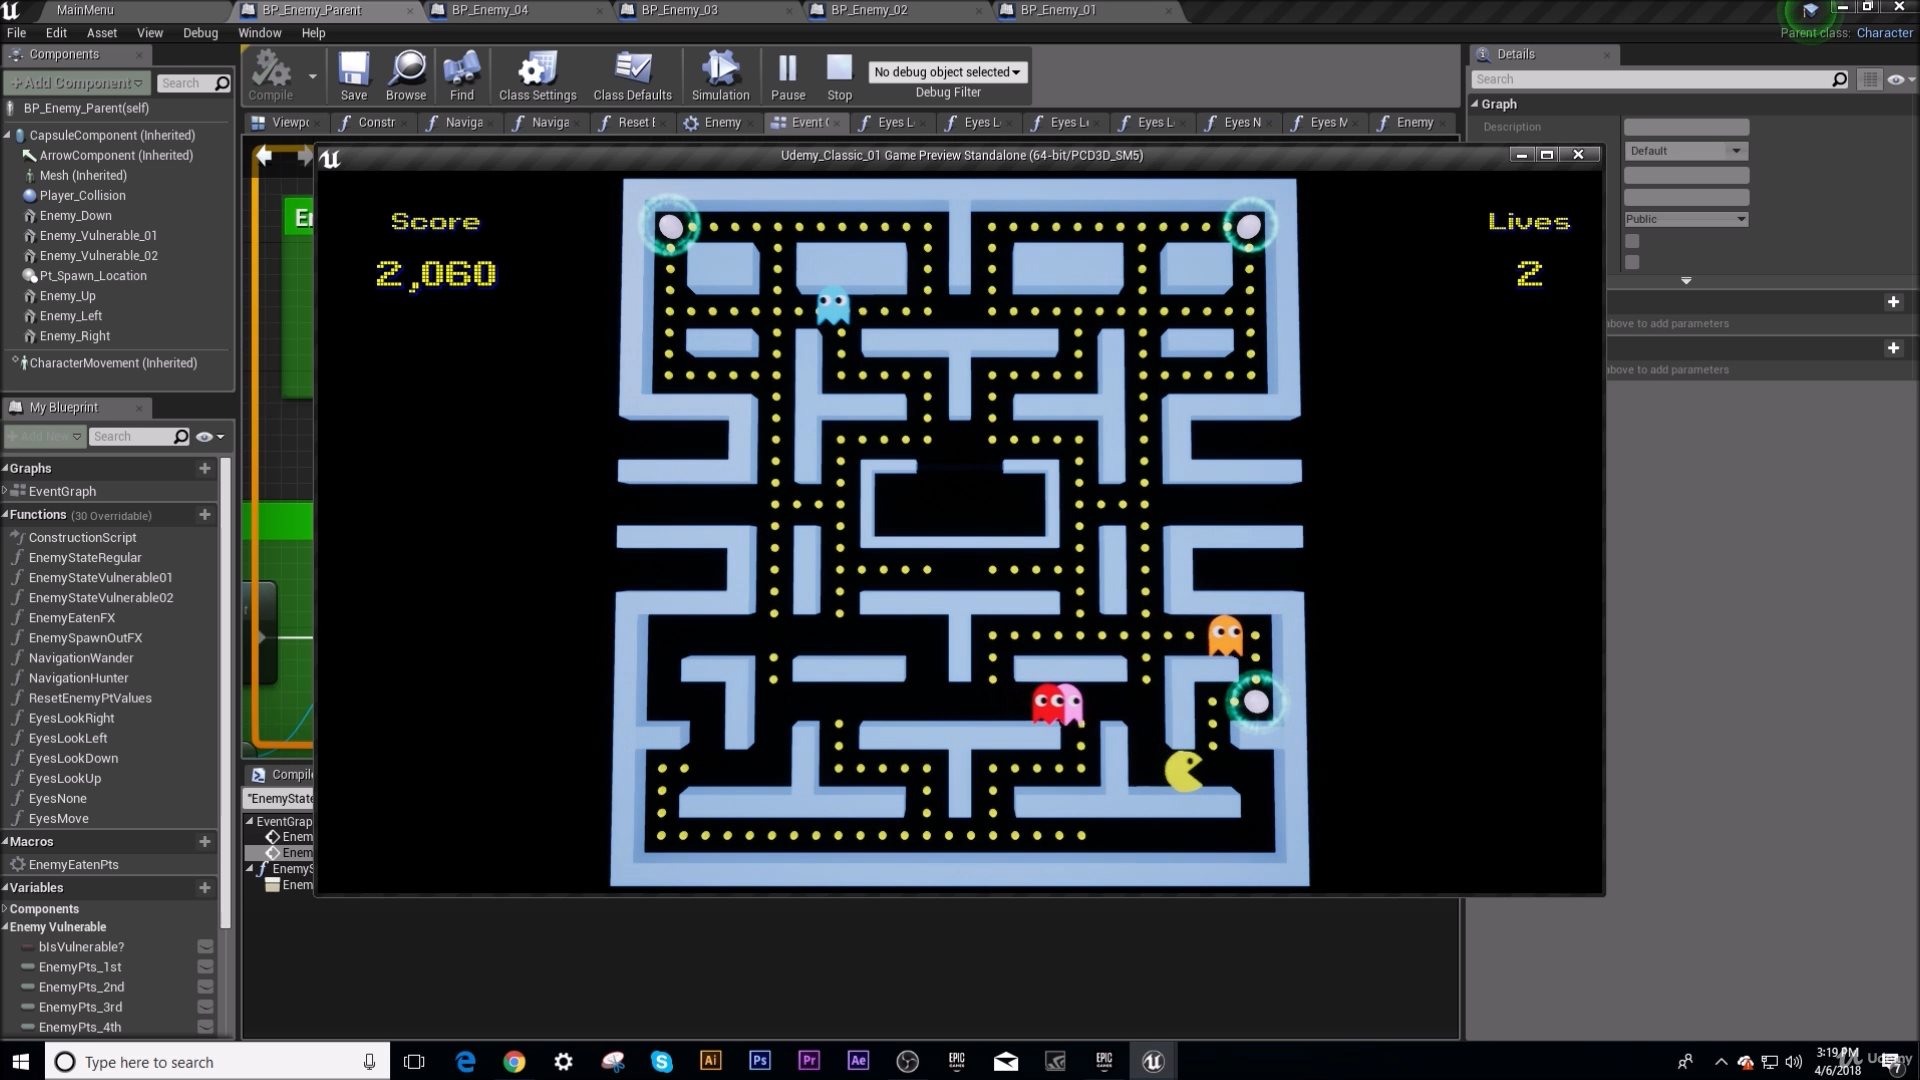Select the NavigationHunter function
Screen dimensions: 1920x1080
[78, 678]
